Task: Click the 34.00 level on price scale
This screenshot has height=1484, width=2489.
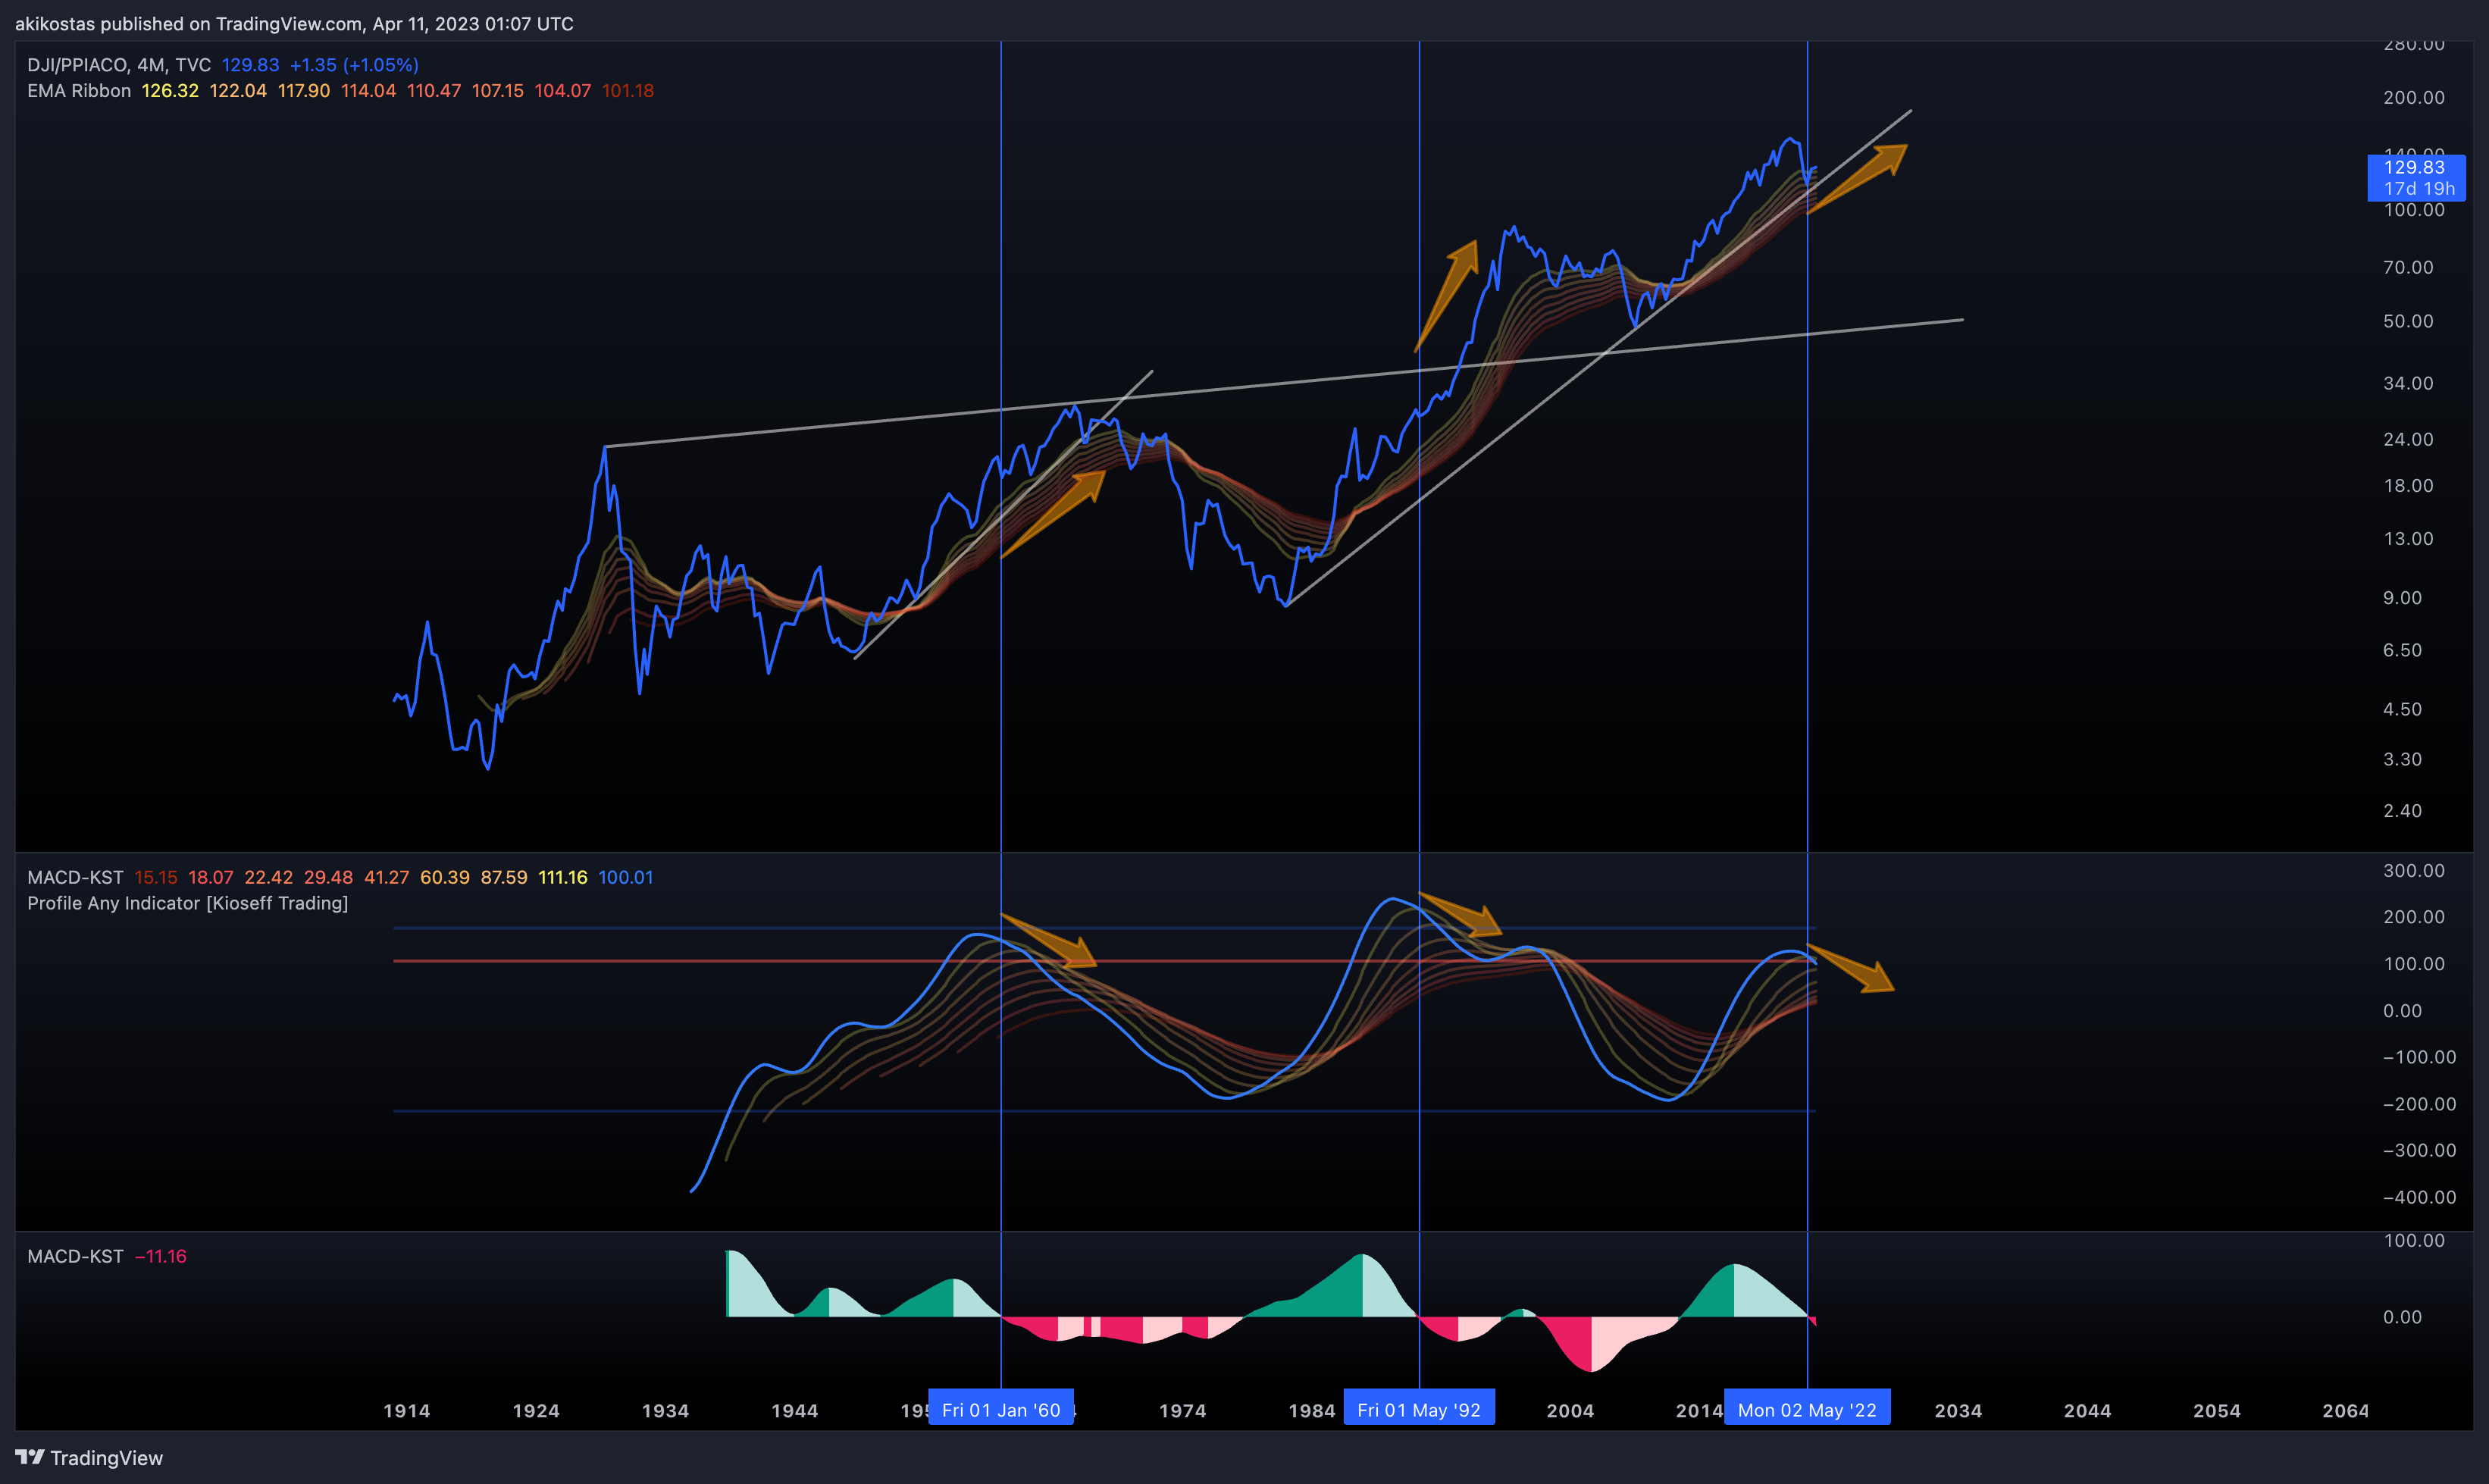Action: coord(2408,384)
